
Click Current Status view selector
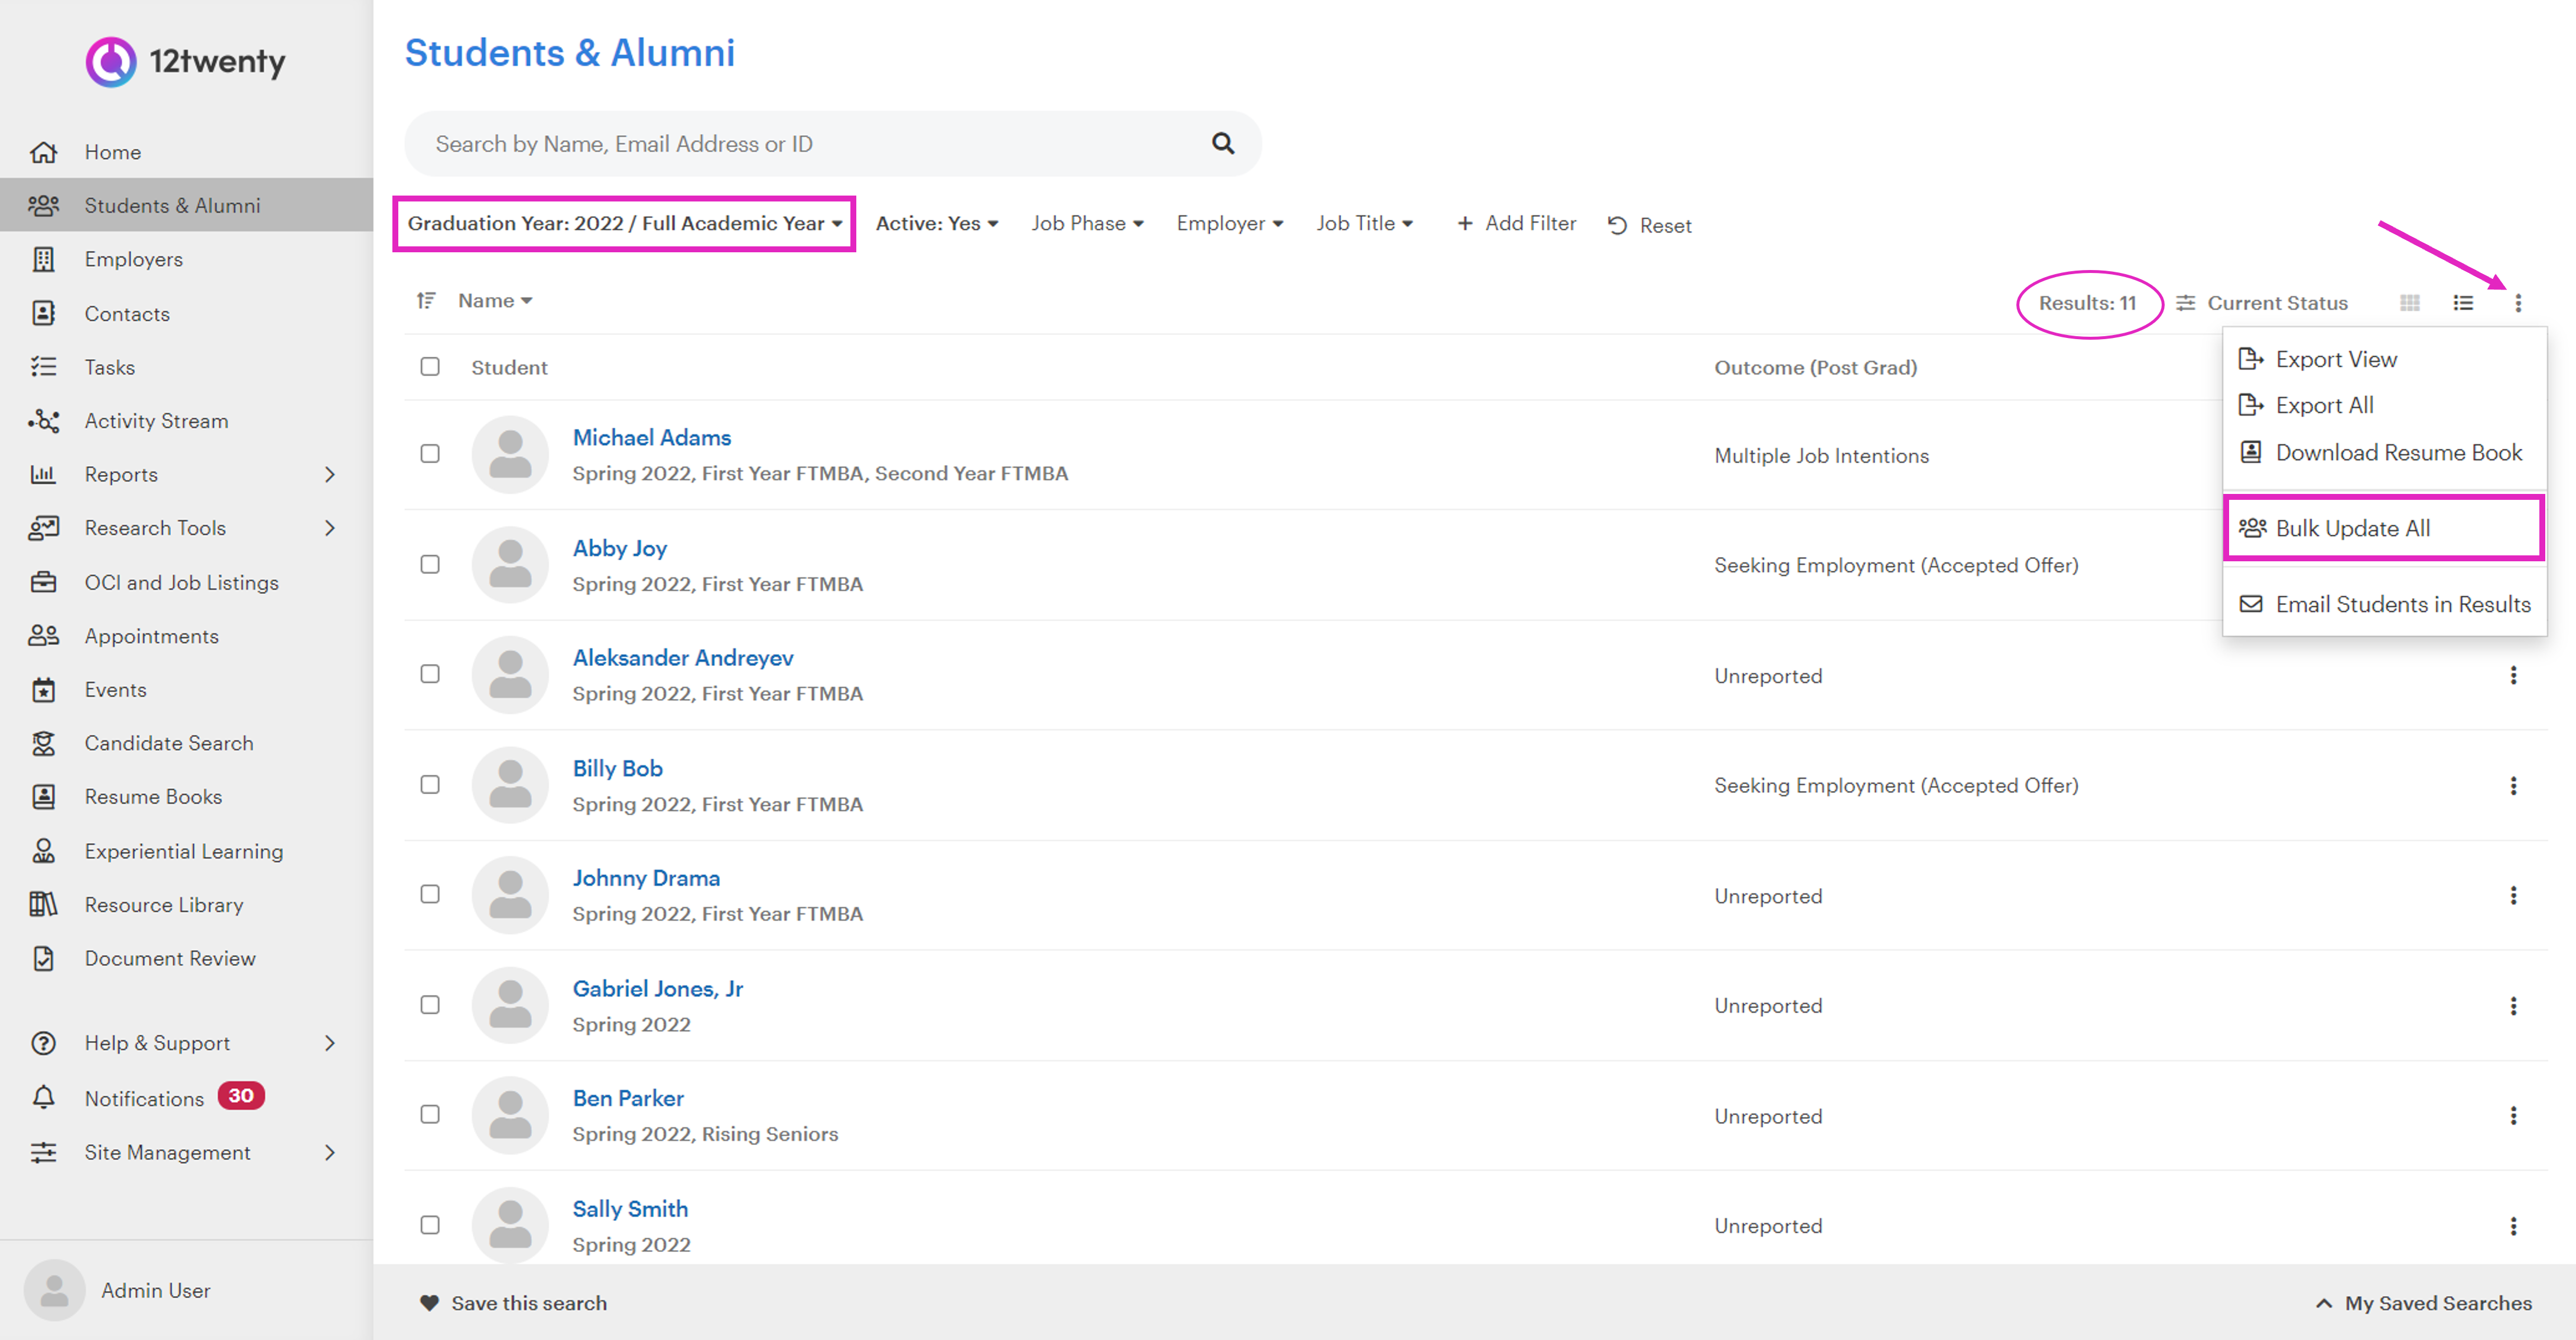tap(2262, 303)
